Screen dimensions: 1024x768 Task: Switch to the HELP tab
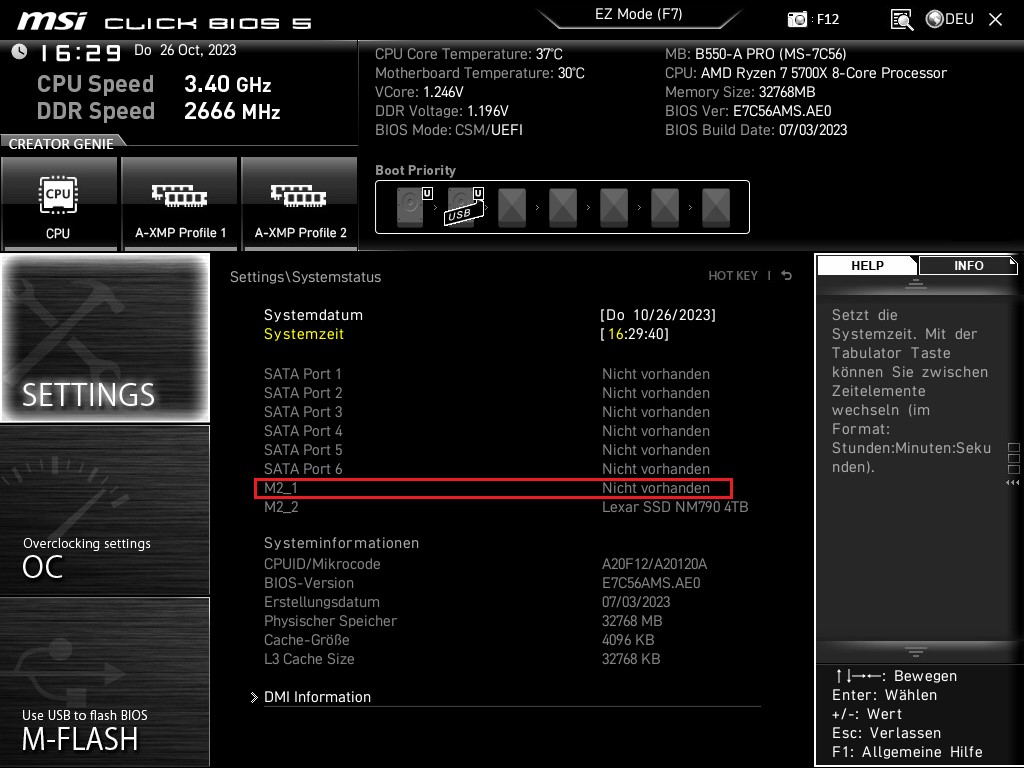point(867,266)
